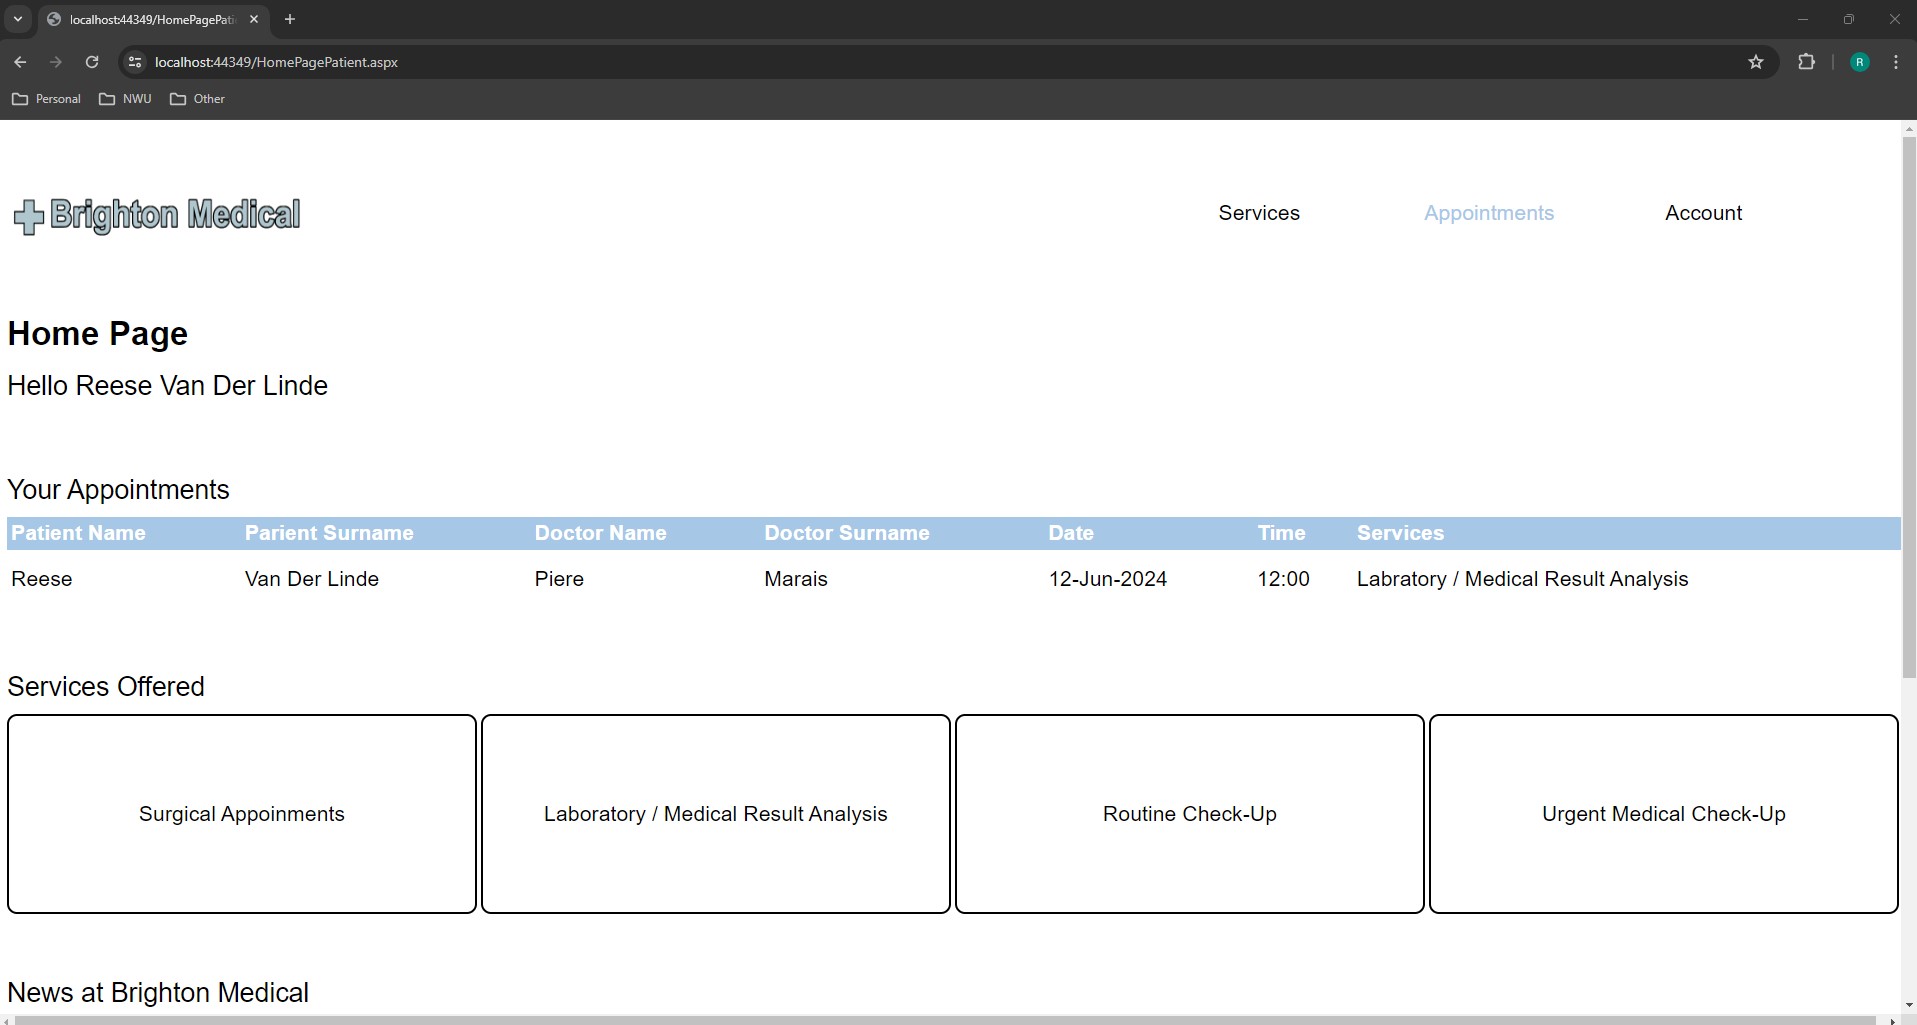1917x1025 pixels.
Task: Select Laboratory / Medical Result Analysis card
Action: [716, 814]
